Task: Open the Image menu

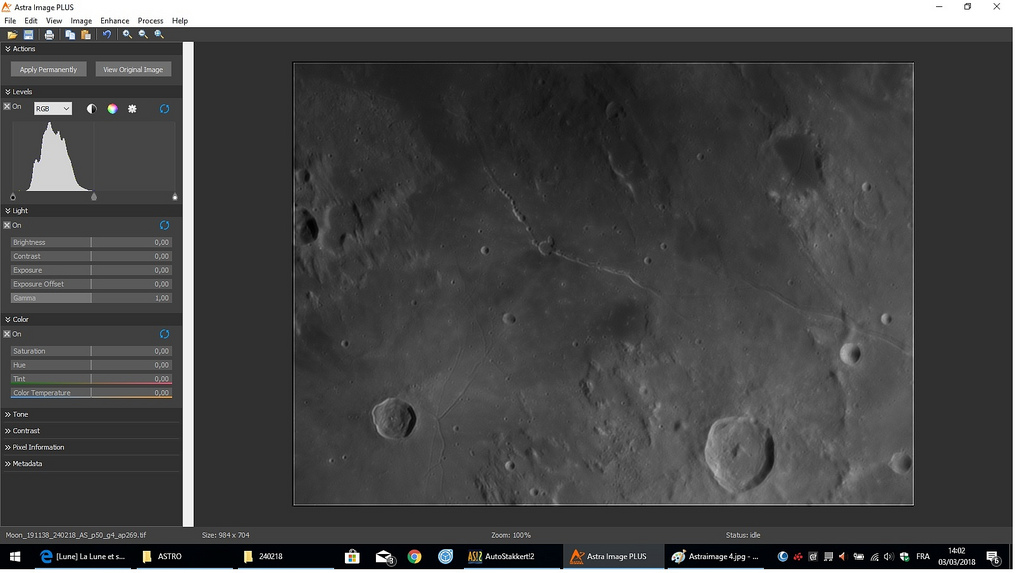Action: [81, 21]
